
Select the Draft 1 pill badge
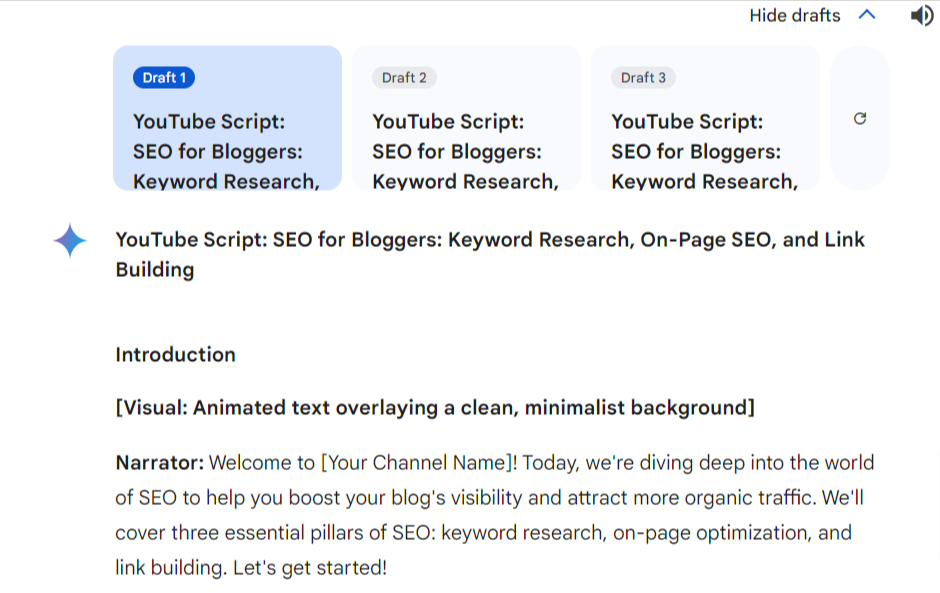pyautogui.click(x=163, y=77)
